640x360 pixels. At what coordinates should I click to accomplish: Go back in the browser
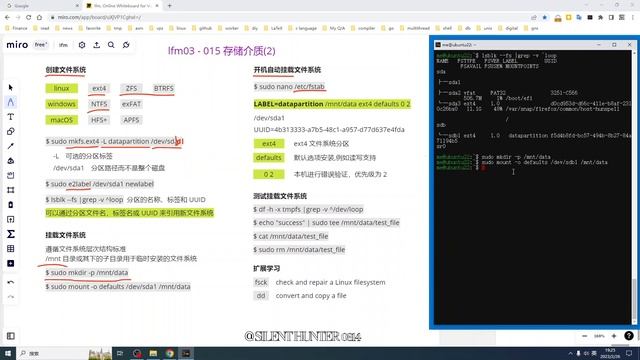[x=7, y=17]
